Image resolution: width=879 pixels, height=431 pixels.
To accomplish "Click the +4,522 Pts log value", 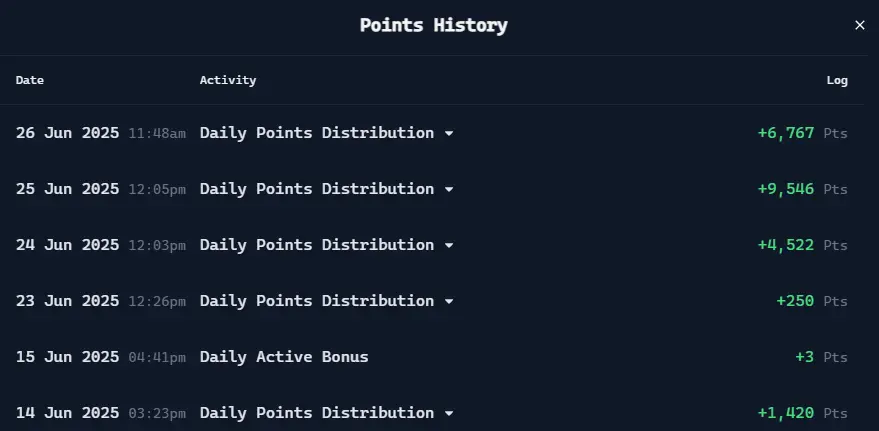I will pyautogui.click(x=802, y=245).
